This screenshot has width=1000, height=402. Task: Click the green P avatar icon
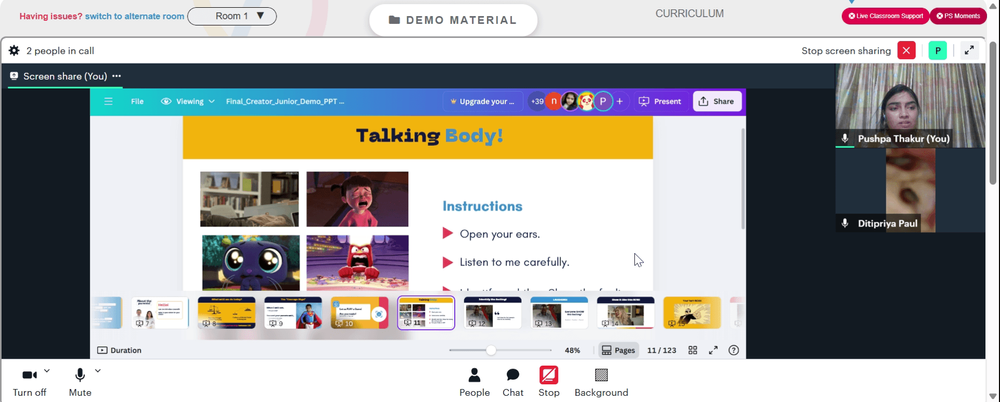click(938, 50)
